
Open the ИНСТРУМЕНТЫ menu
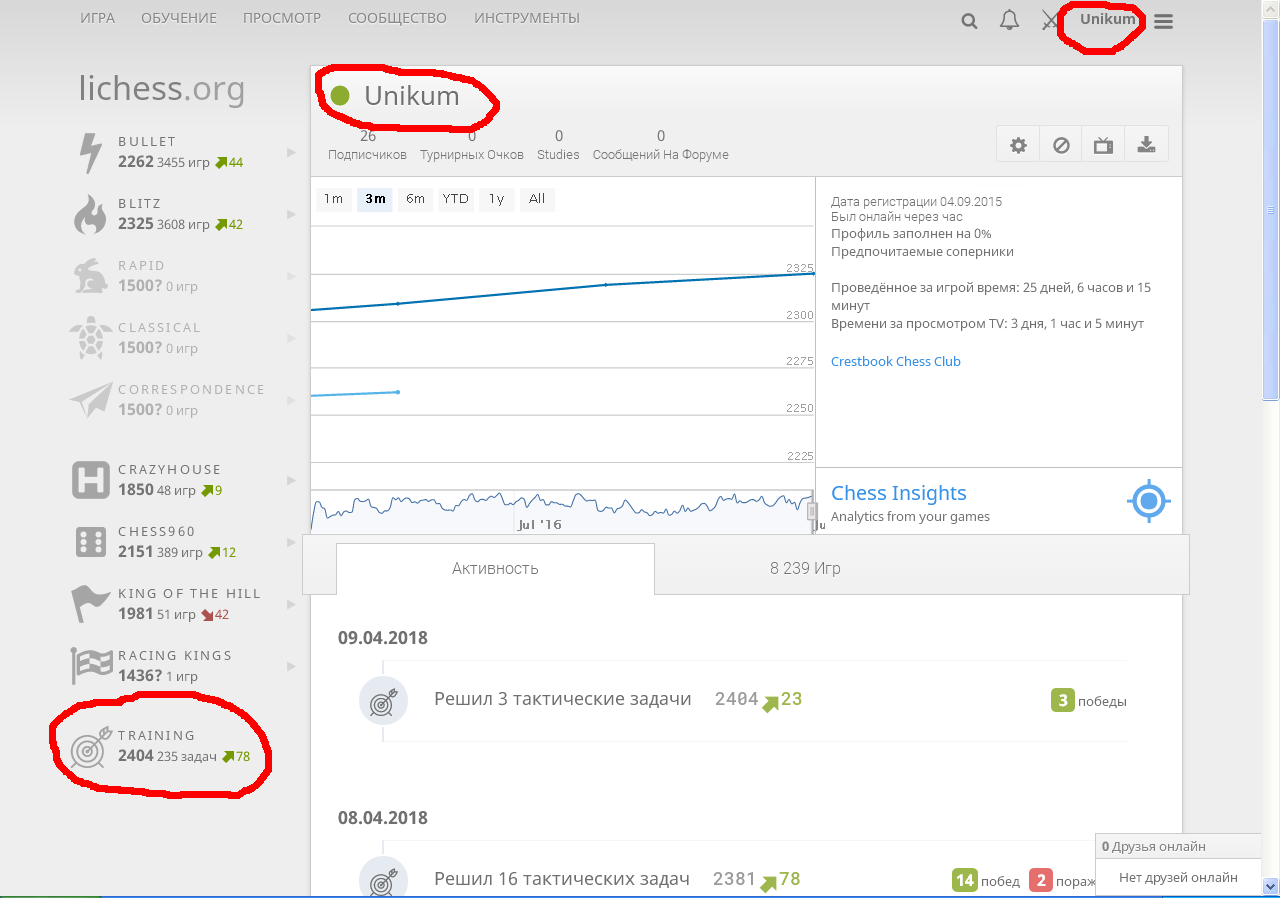click(527, 18)
